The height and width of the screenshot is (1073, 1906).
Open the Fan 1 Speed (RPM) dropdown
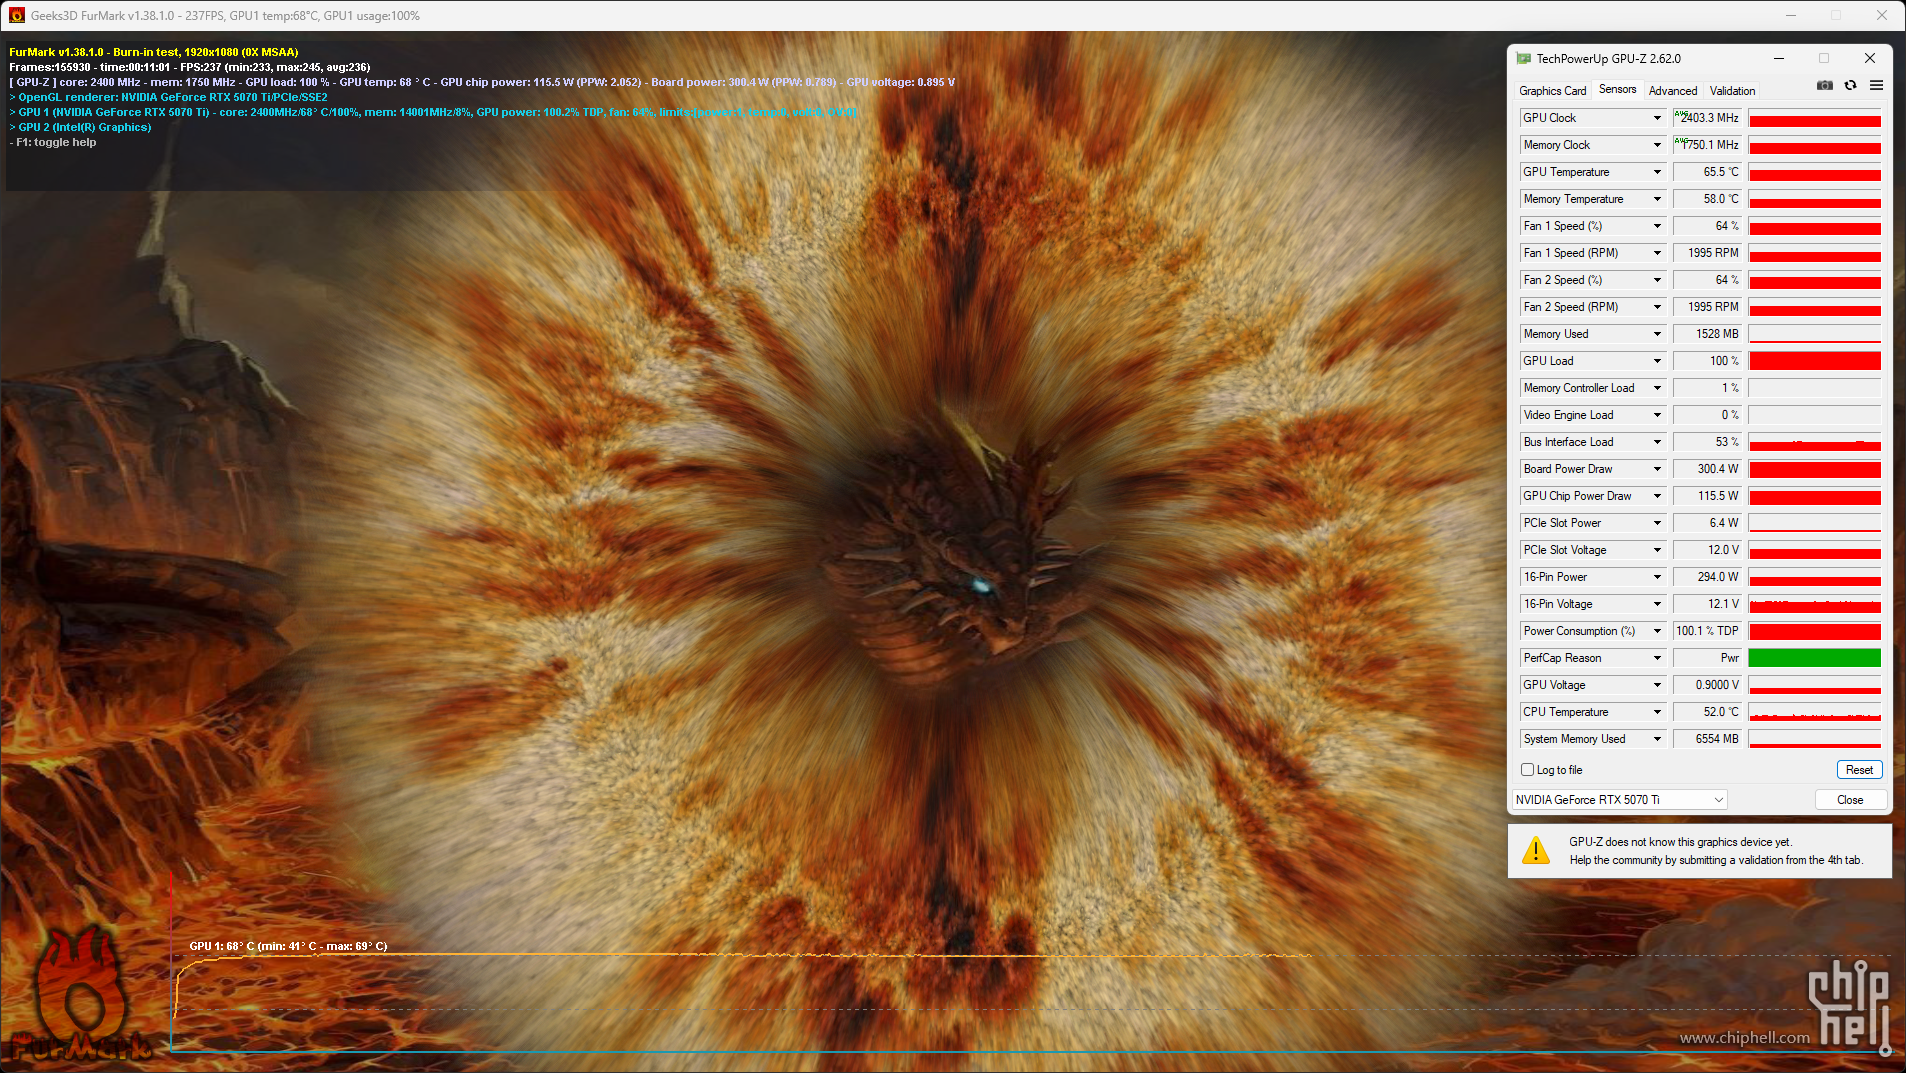(1657, 253)
